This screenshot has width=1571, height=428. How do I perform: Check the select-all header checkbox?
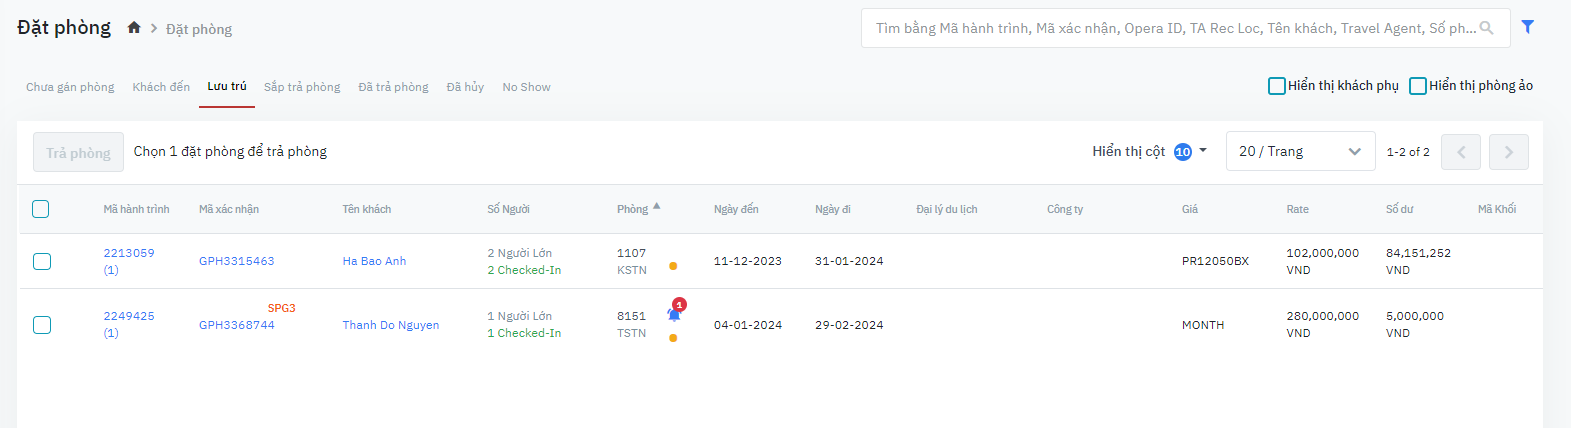[40, 209]
